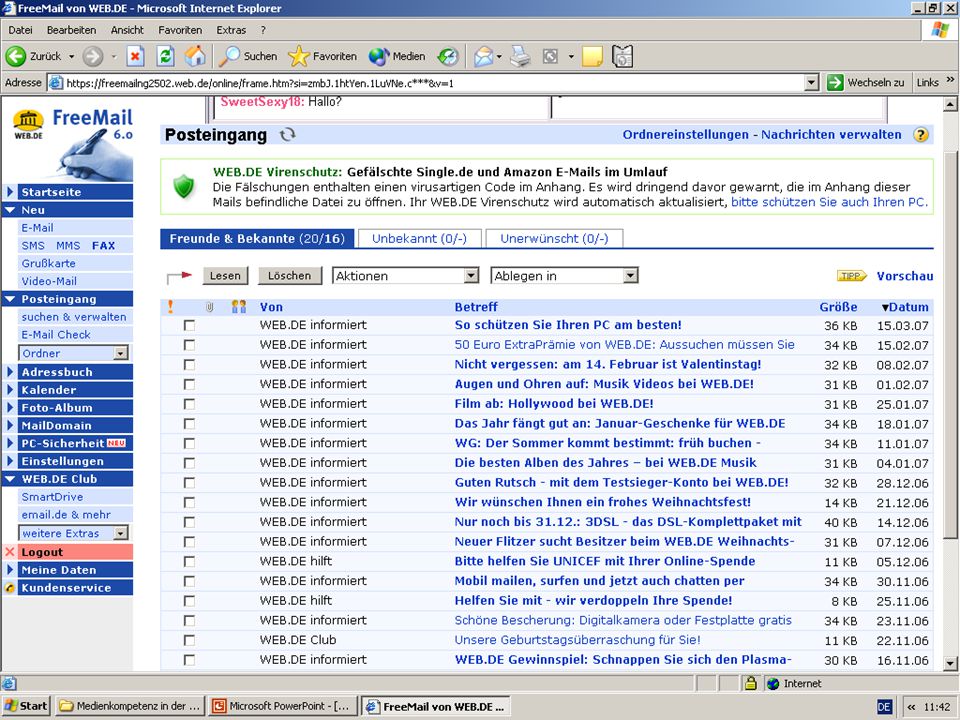
Task: Click the mail envelope toolbar icon
Action: [x=483, y=56]
